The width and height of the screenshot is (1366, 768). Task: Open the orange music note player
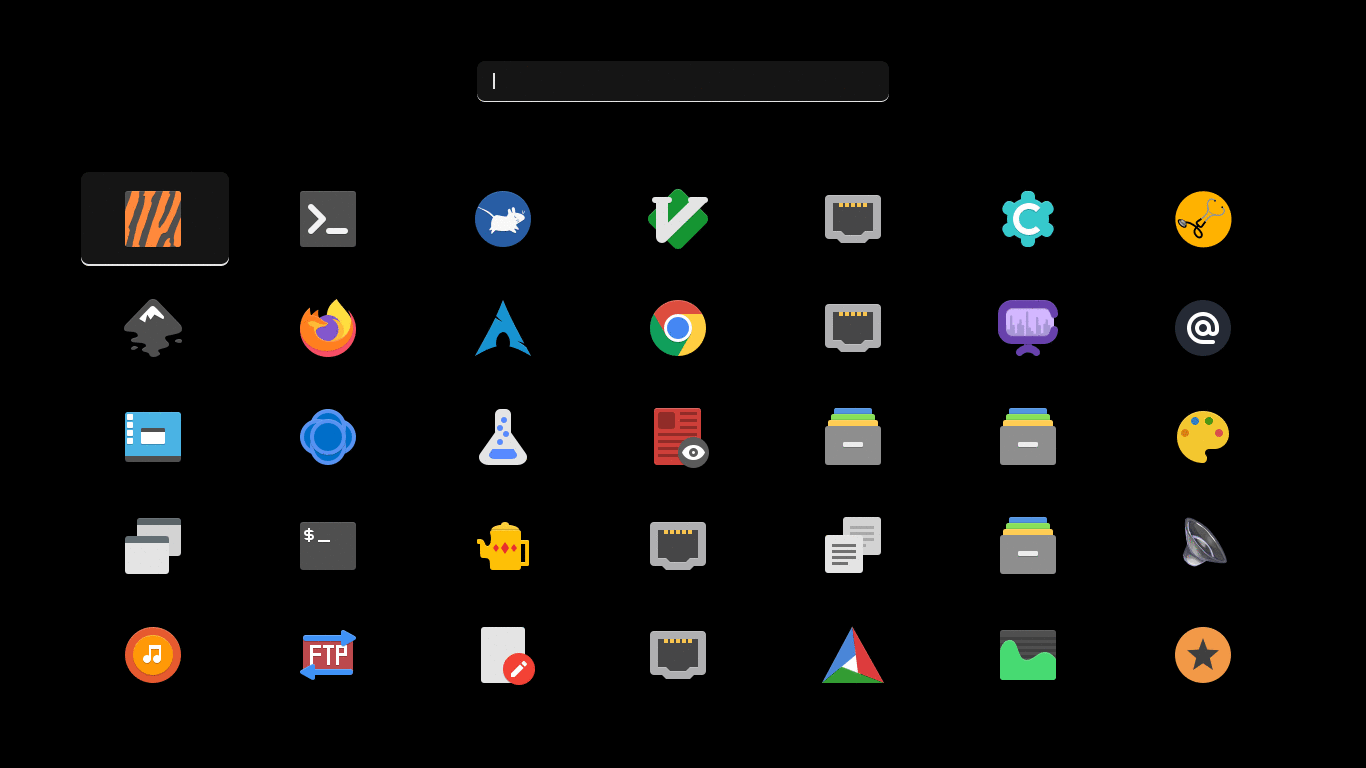[x=153, y=655]
